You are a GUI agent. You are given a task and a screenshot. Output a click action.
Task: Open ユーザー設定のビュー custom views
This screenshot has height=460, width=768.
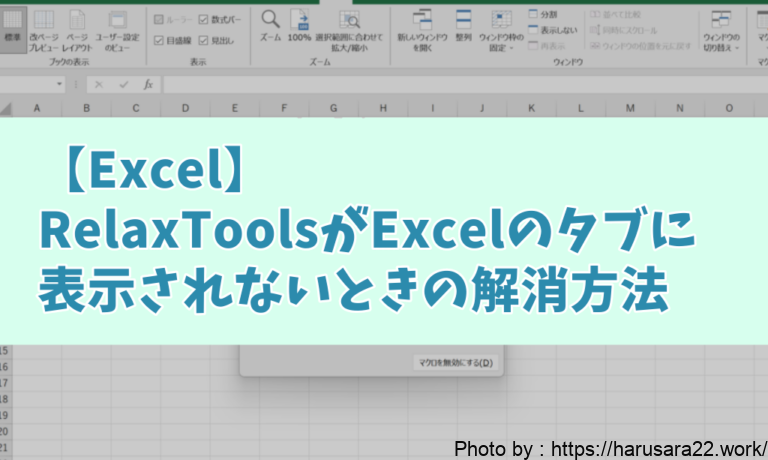tap(117, 30)
